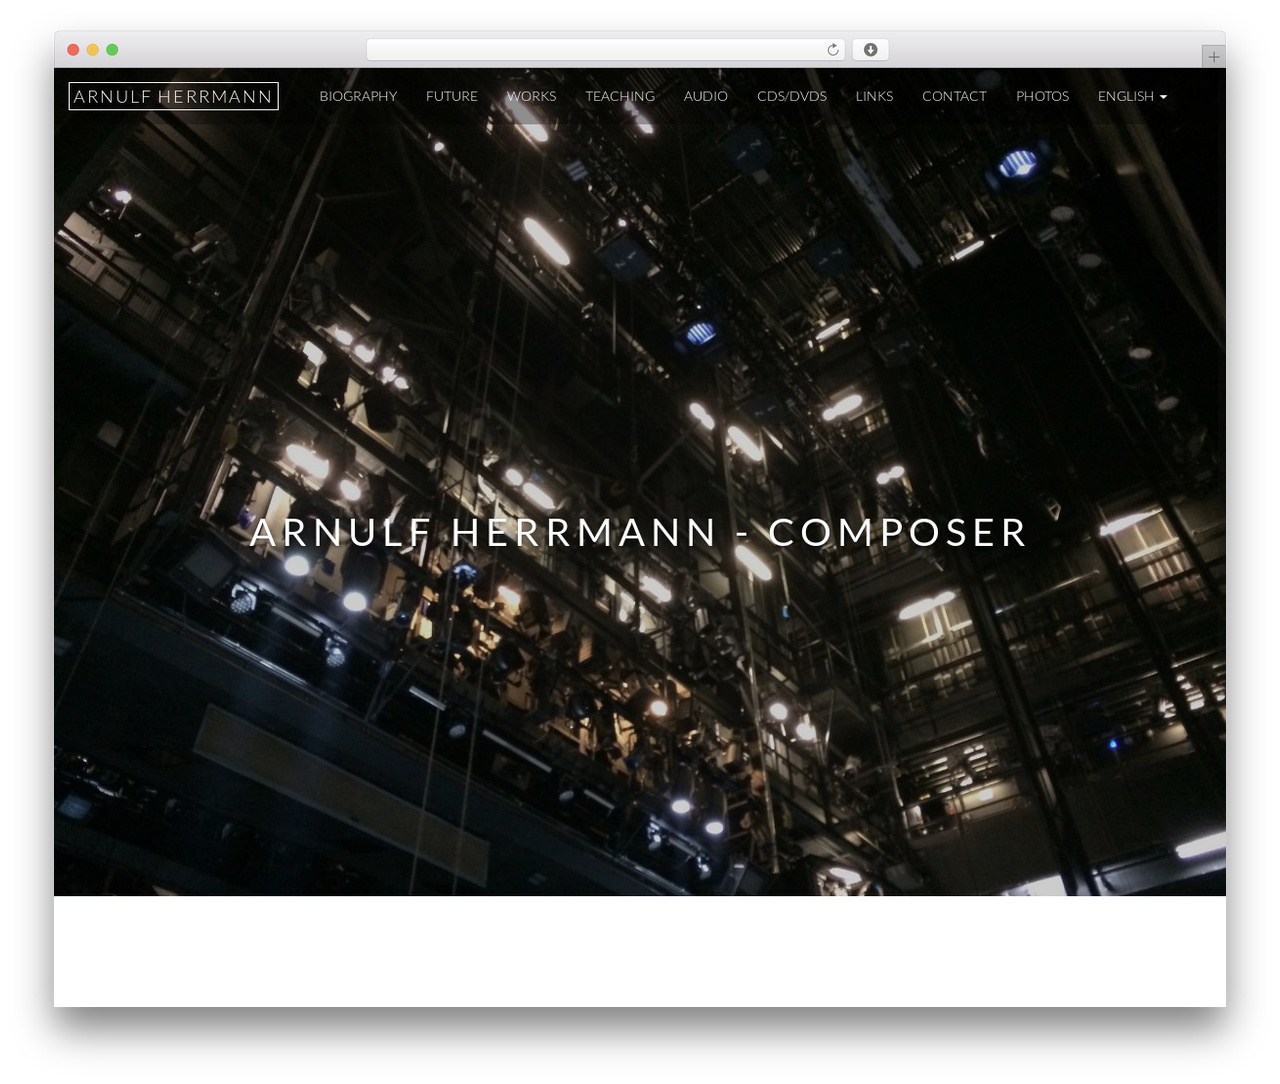Click the green fullscreen window button
Viewport: 1280px width, 1084px height.
point(112,50)
